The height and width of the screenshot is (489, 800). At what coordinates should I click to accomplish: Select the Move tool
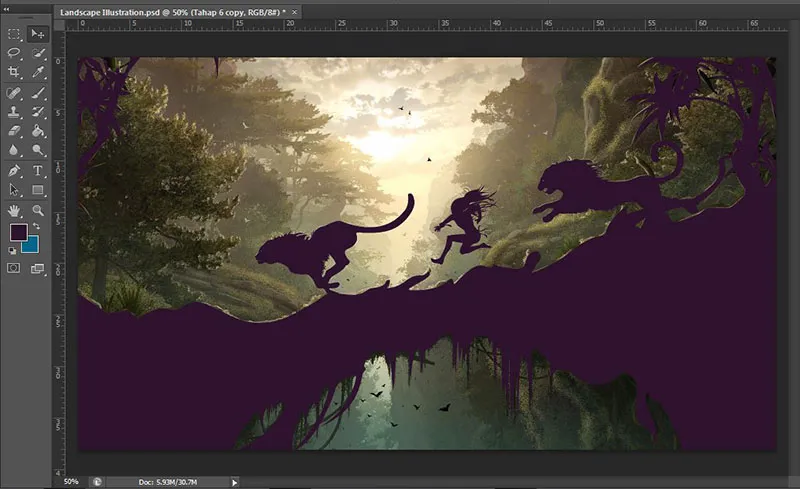click(x=38, y=34)
